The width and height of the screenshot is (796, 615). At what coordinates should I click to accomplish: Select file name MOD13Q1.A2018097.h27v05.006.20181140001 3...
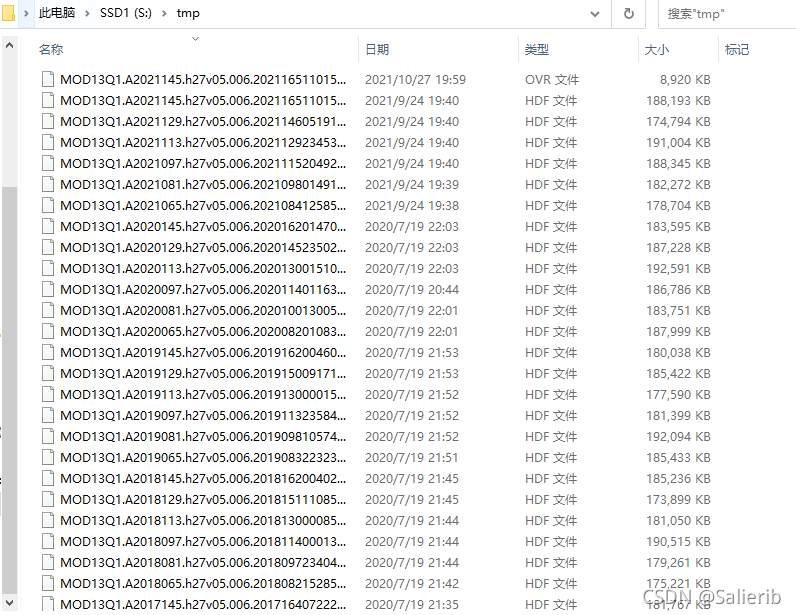point(203,541)
